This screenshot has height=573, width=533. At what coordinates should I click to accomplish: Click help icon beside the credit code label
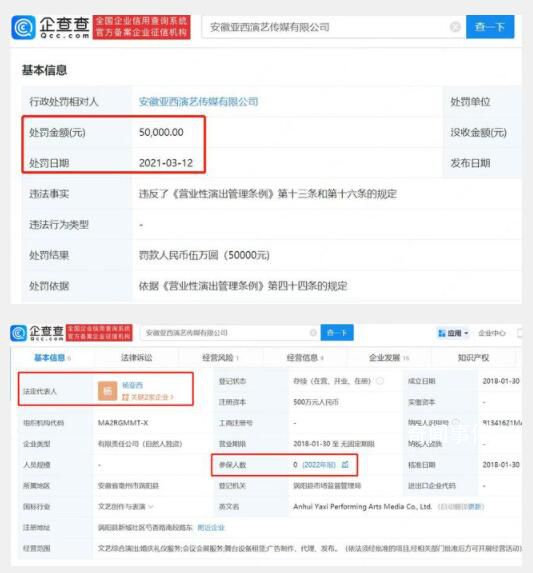pyautogui.click(x=455, y=422)
